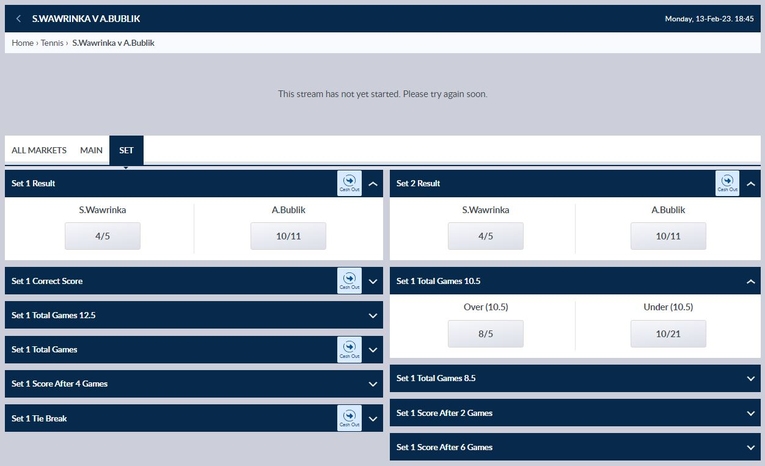Collapse the Set 2 Result market
This screenshot has height=466, width=765.
tap(751, 184)
